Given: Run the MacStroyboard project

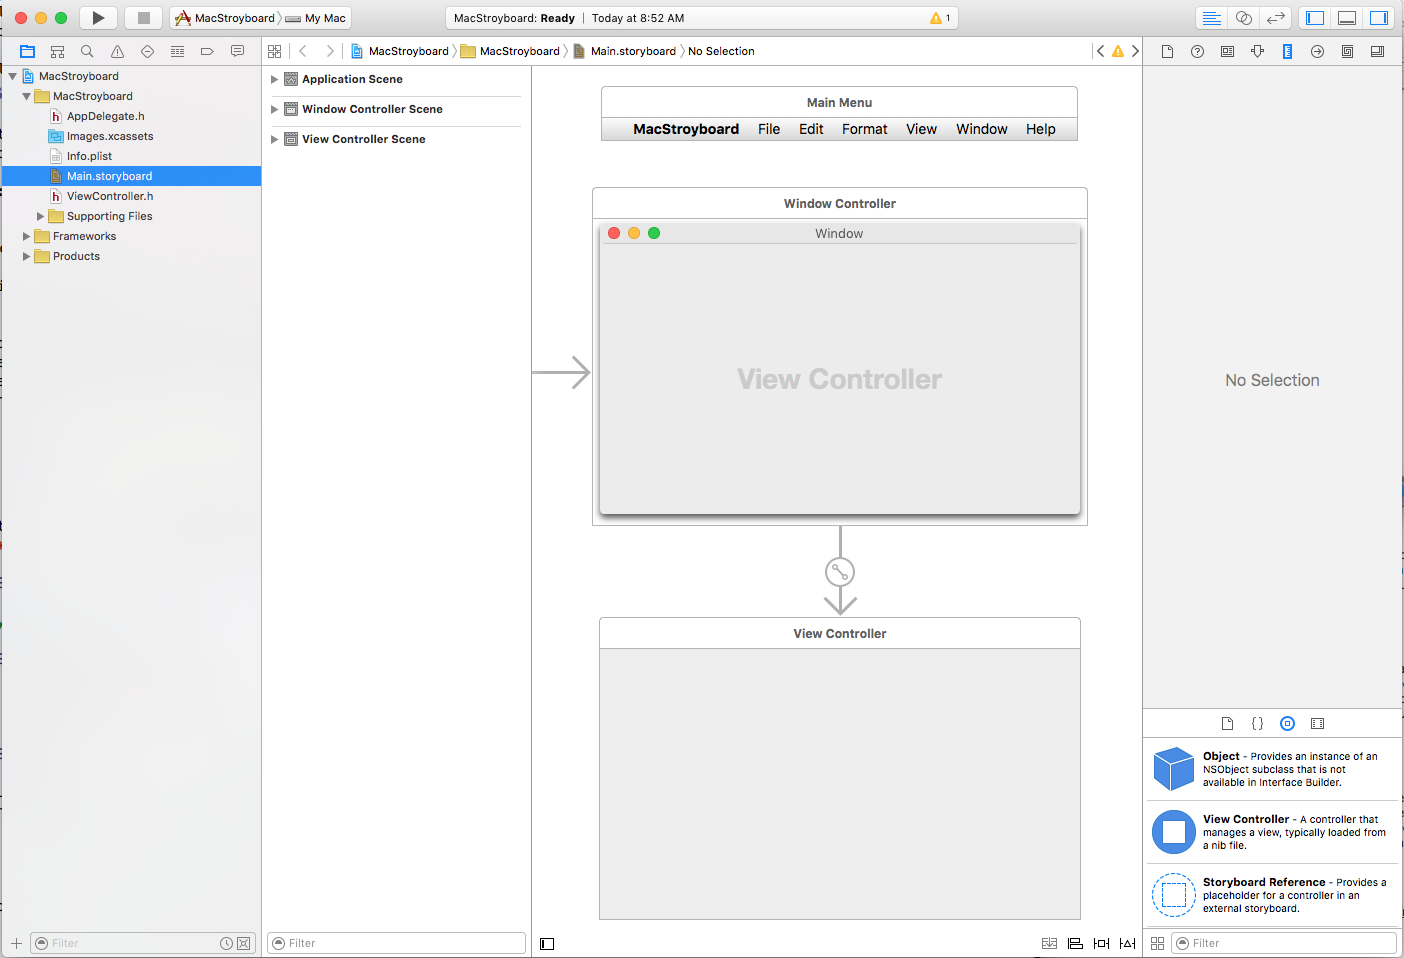Looking at the screenshot, I should 97,17.
